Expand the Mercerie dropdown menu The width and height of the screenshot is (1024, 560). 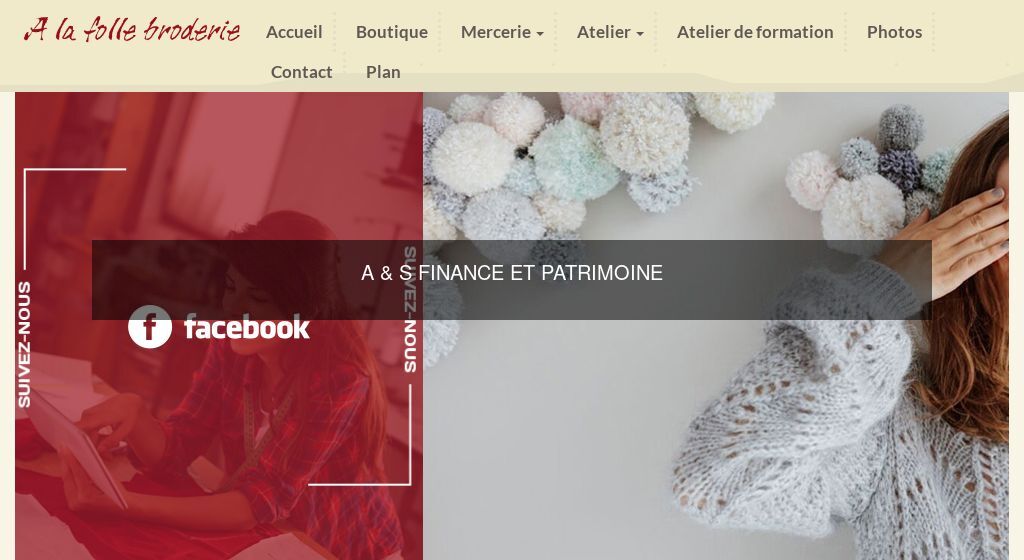pos(502,32)
